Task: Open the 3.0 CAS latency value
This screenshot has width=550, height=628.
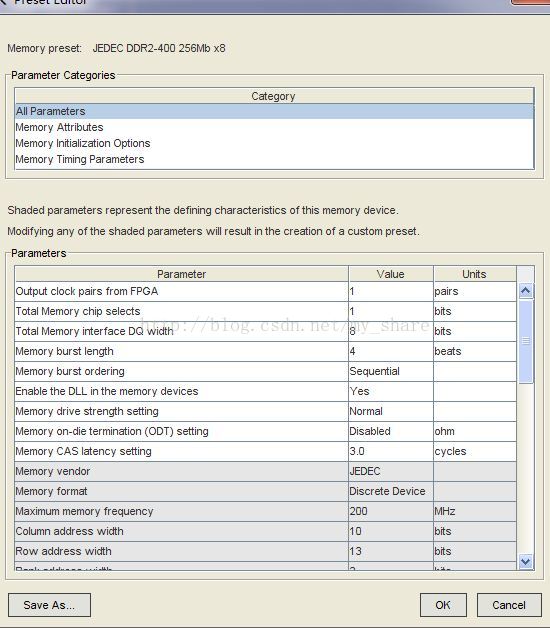Action: (391, 452)
